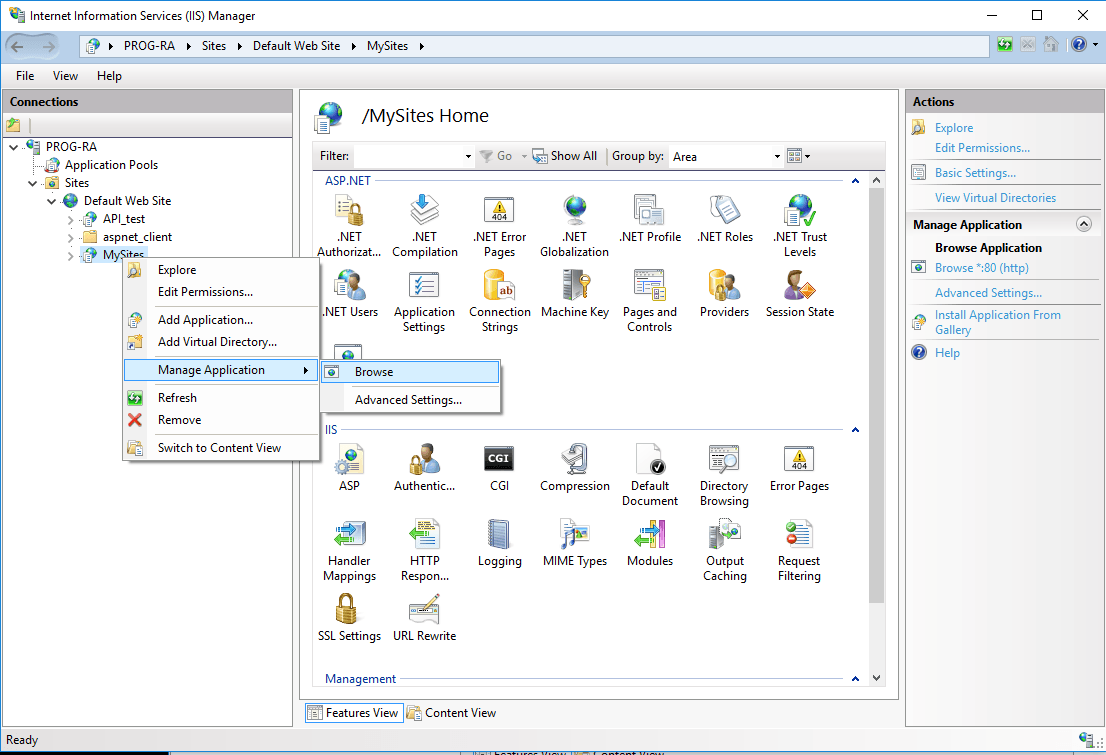Open Application Settings feature
Viewport: 1106px width, 755px height.
[425, 285]
